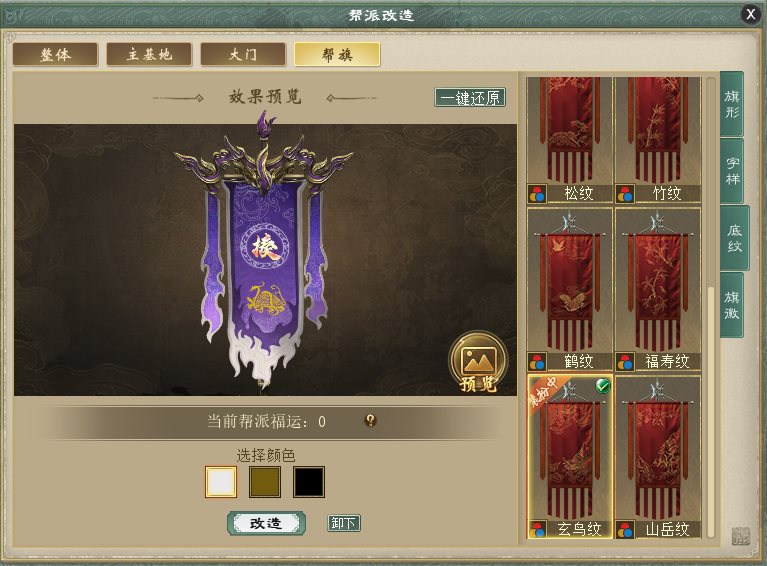
Task: Click the 预览 picture preview icon
Action: click(478, 362)
